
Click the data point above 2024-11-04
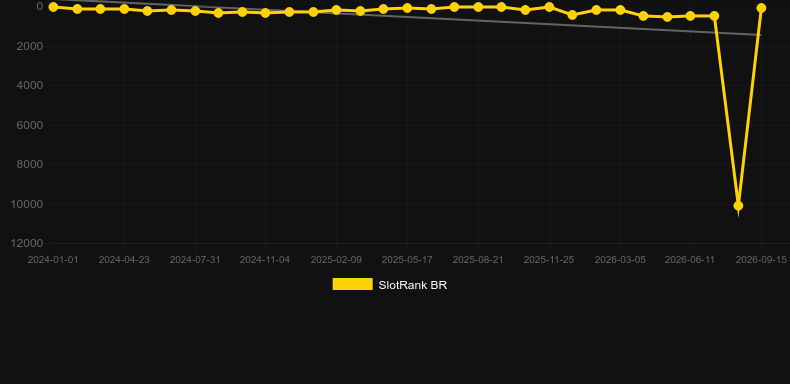click(x=266, y=13)
